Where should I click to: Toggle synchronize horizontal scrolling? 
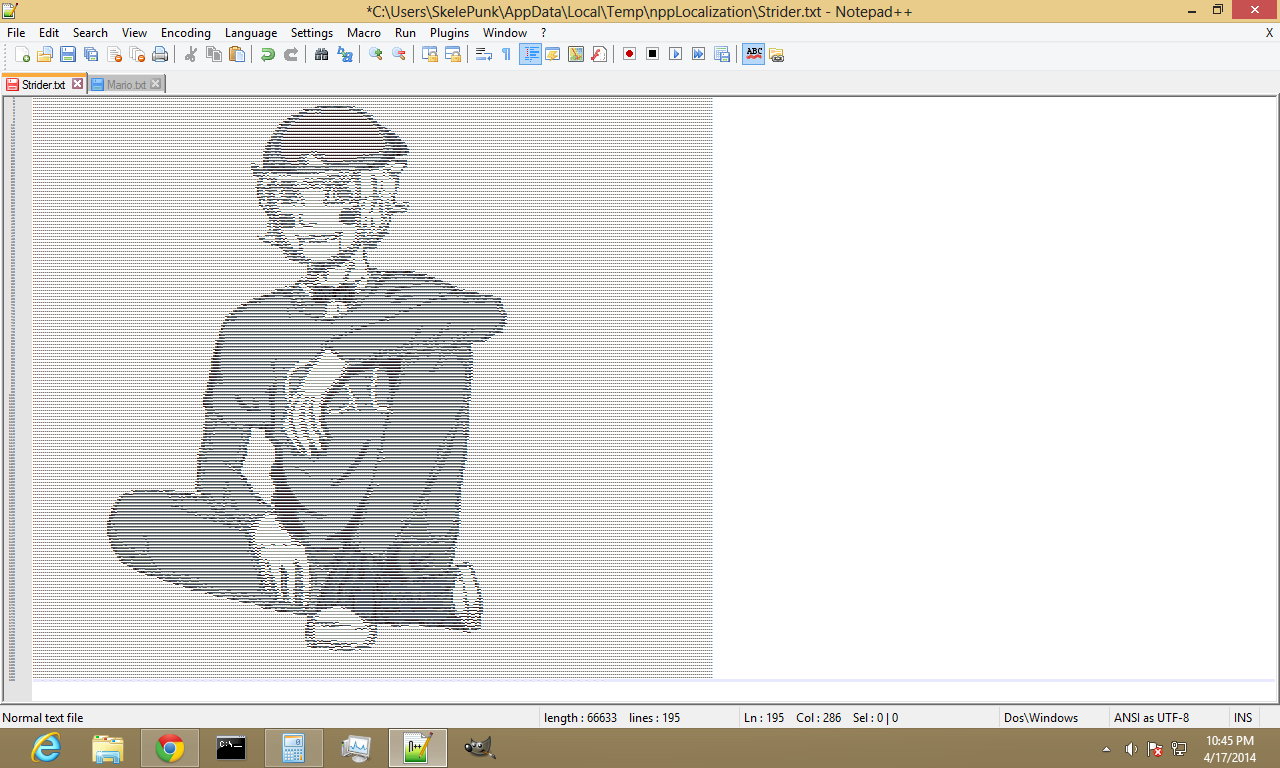pos(453,54)
